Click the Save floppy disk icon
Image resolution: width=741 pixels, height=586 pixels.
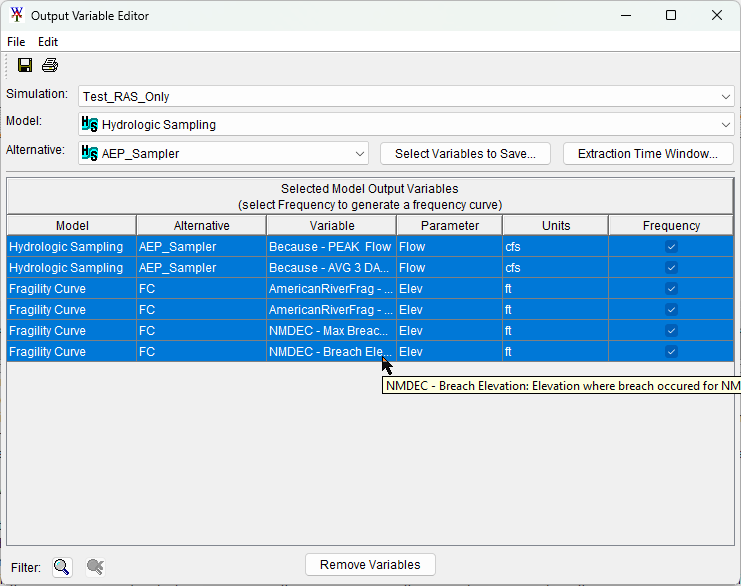pos(25,66)
